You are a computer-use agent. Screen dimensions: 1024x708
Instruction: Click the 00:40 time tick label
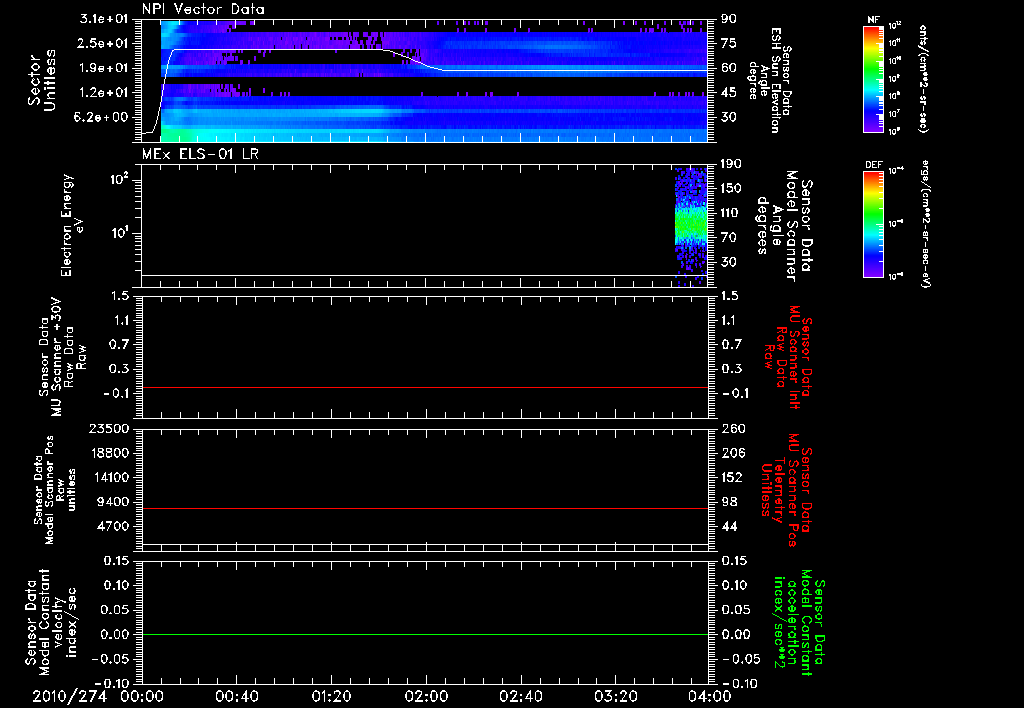coord(236,696)
